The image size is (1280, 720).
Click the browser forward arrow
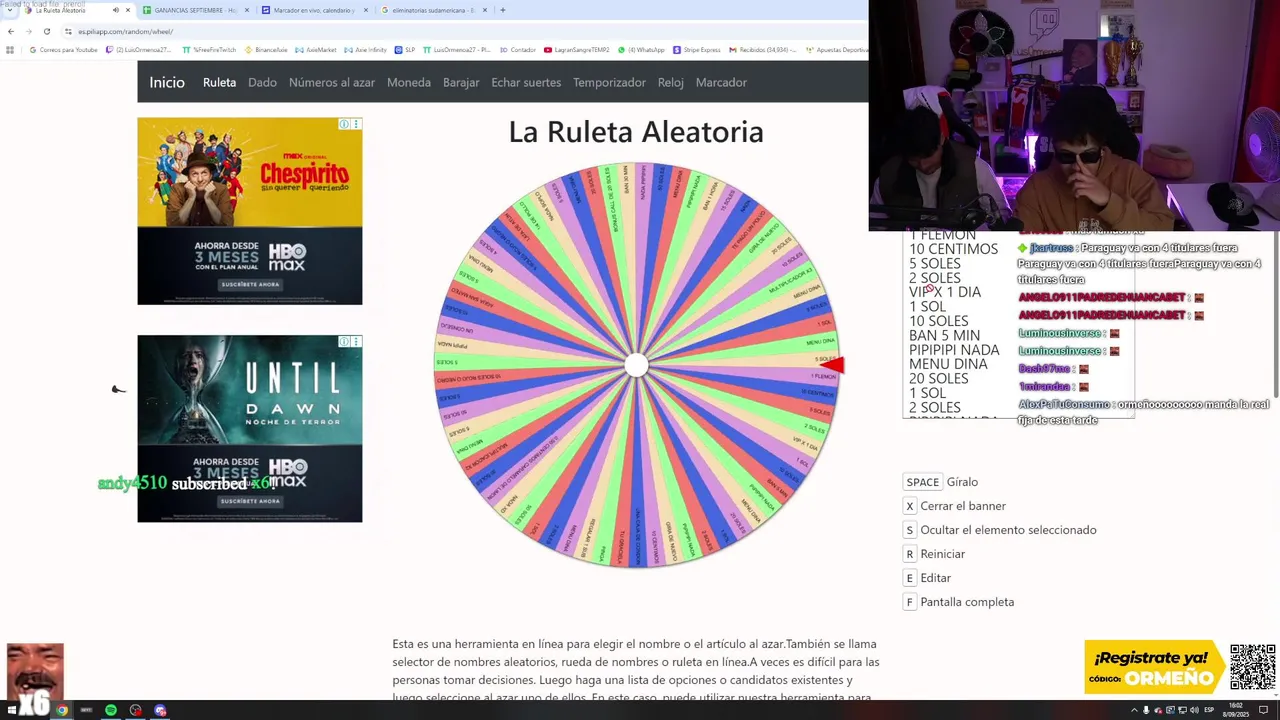[x=28, y=31]
